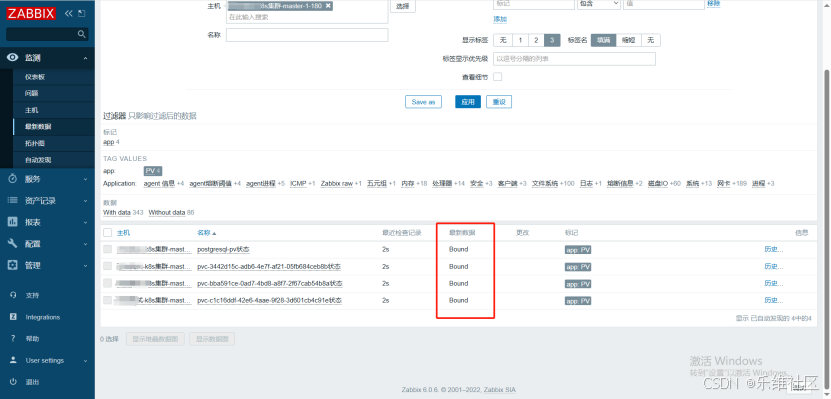Viewport: 831px width, 399px height.
Task: Open 主机 in the 监测 submenu
Action: tap(32, 110)
